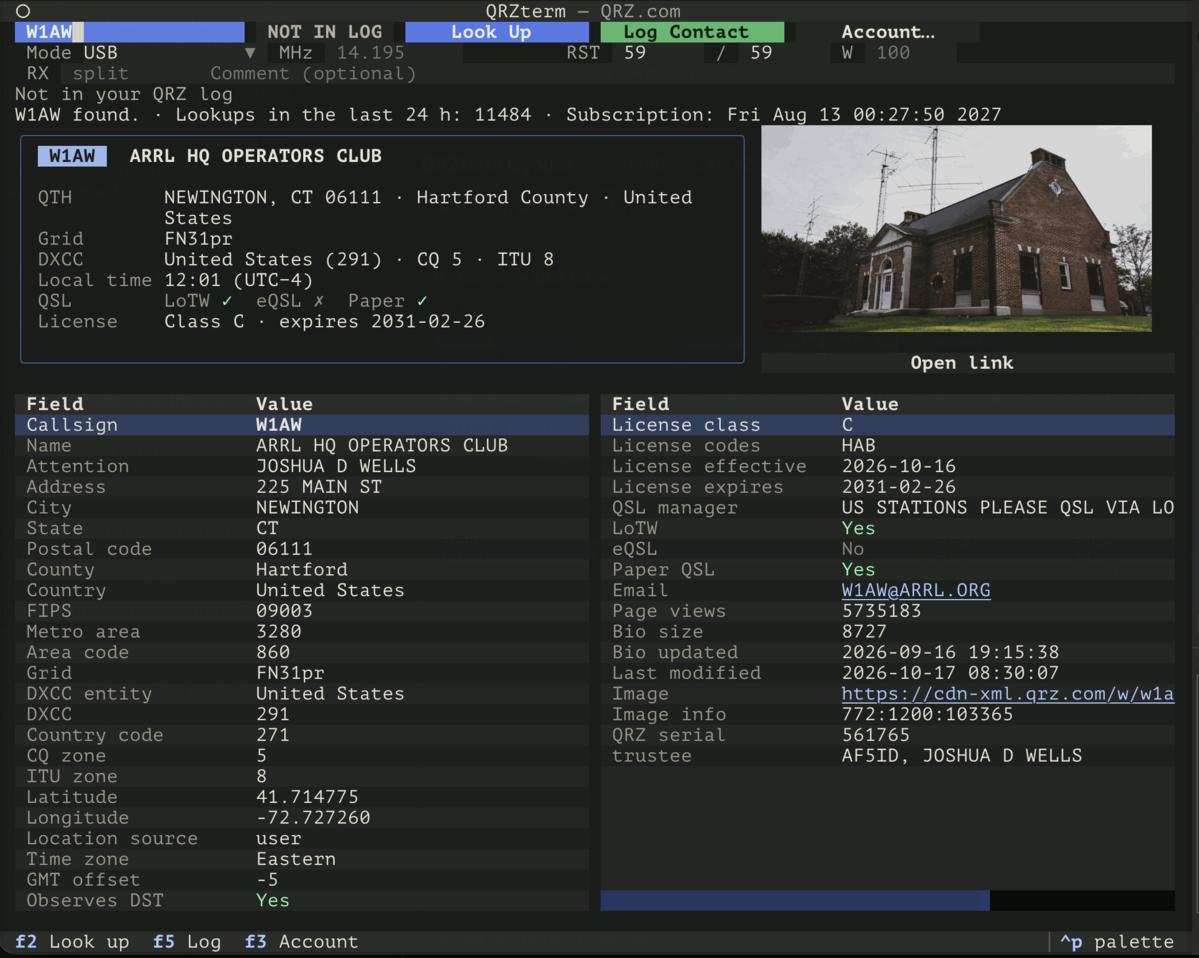The image size is (1199, 958).
Task: Select the Callsign row in left table
Action: pos(302,424)
